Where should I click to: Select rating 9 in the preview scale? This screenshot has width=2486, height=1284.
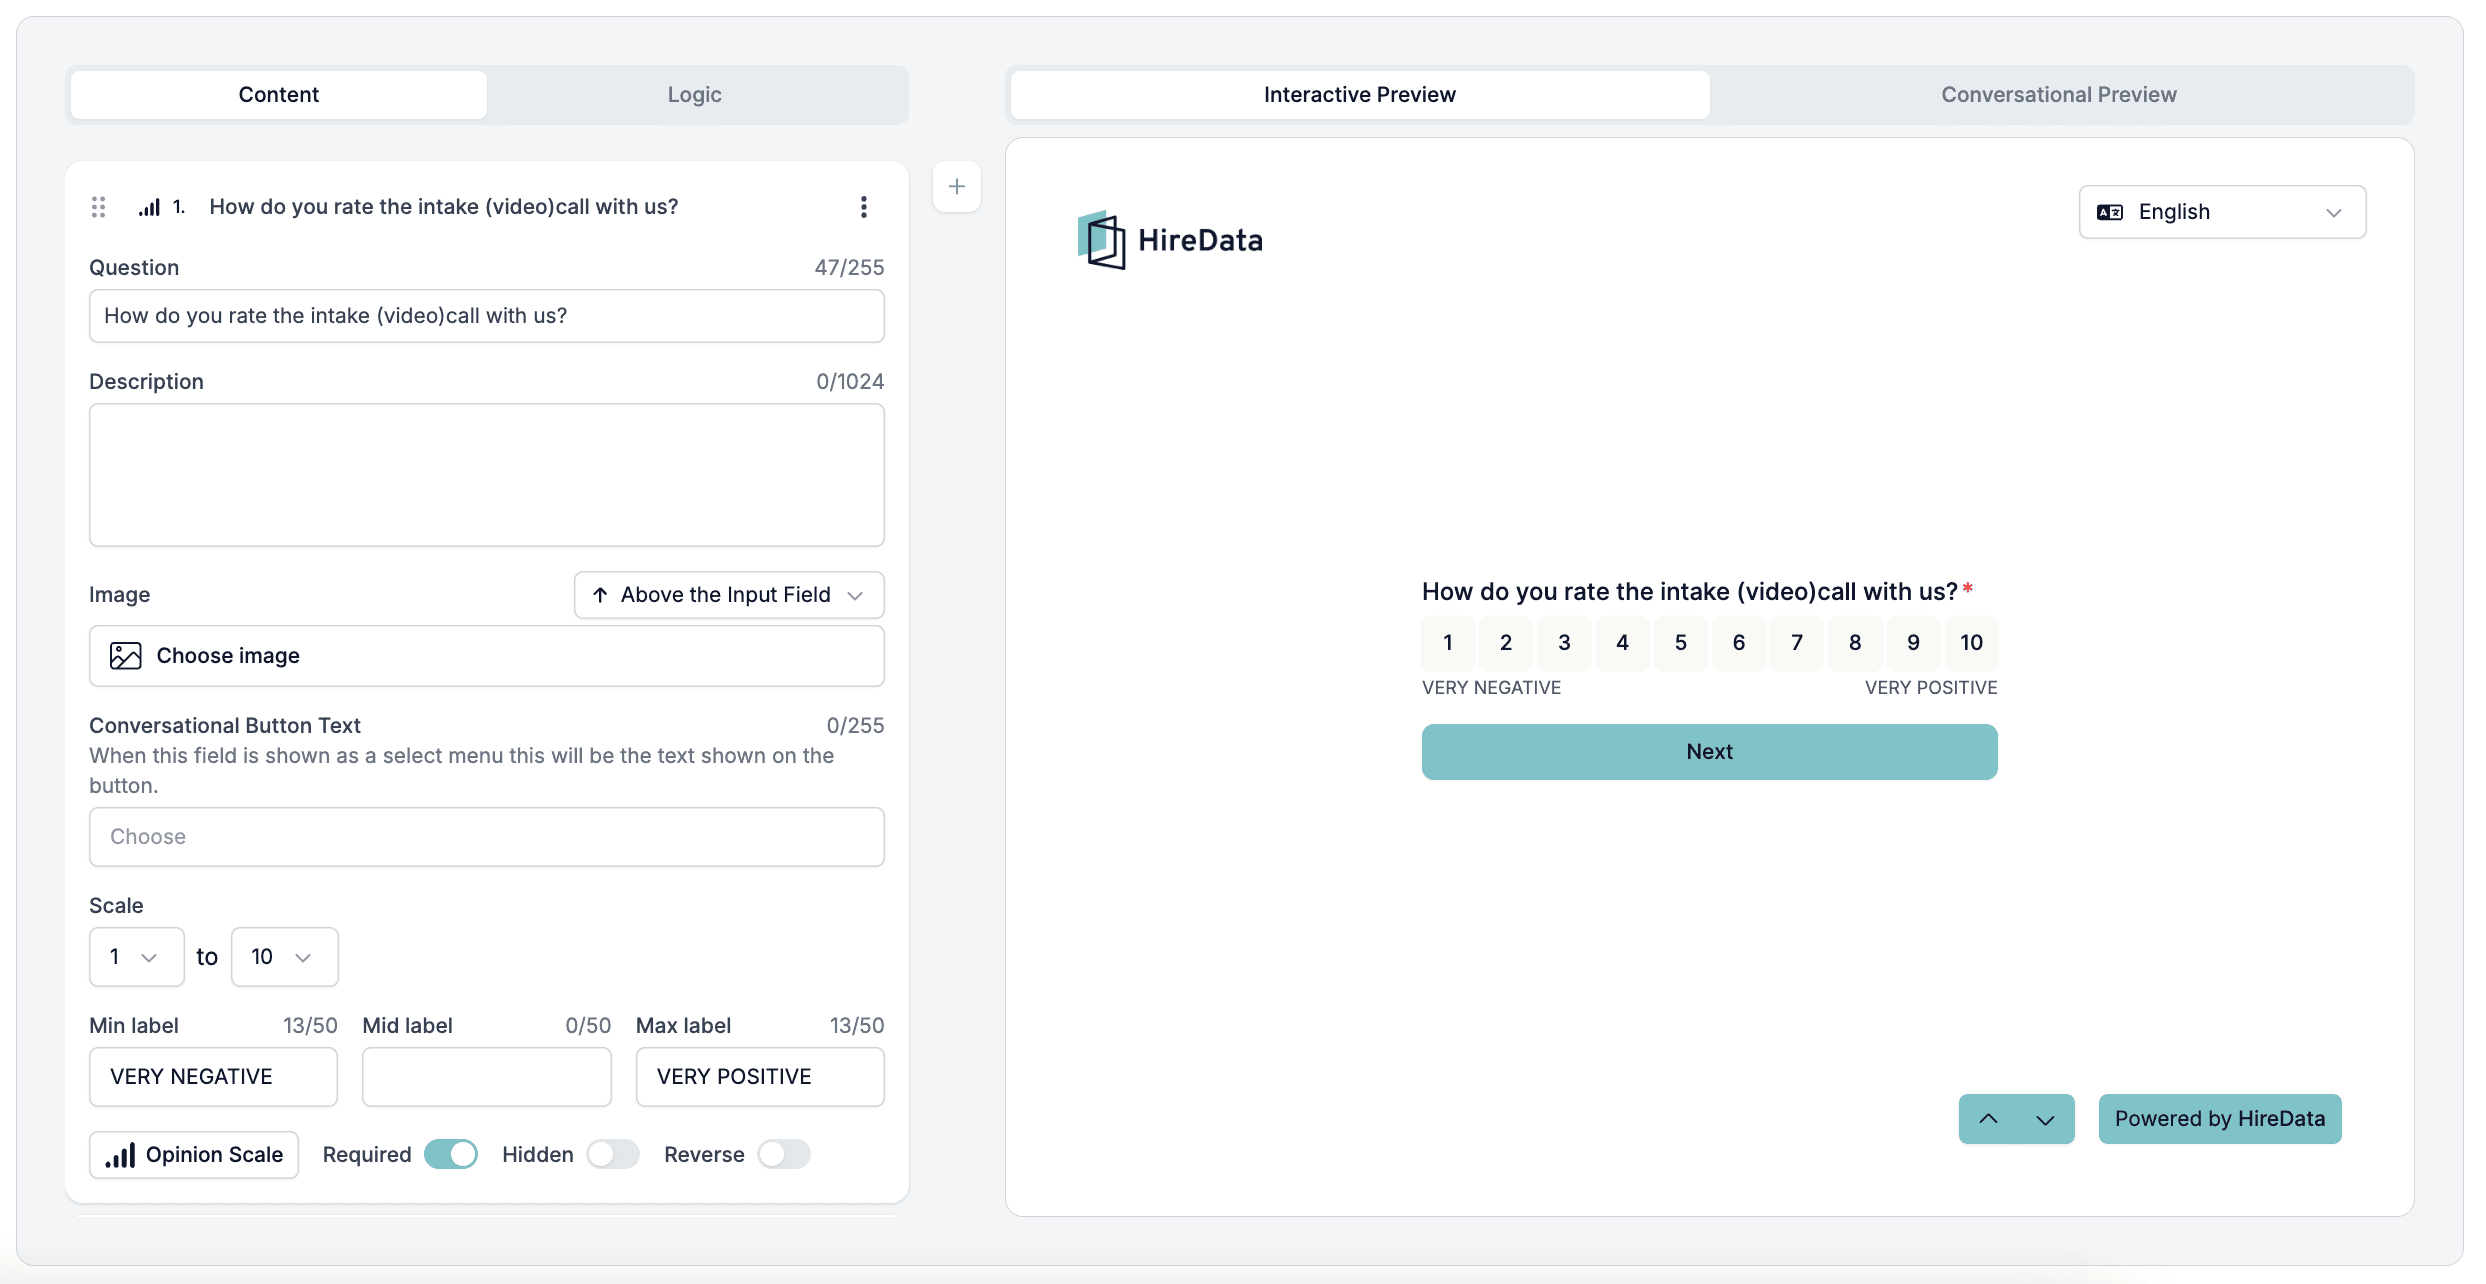(x=1913, y=643)
